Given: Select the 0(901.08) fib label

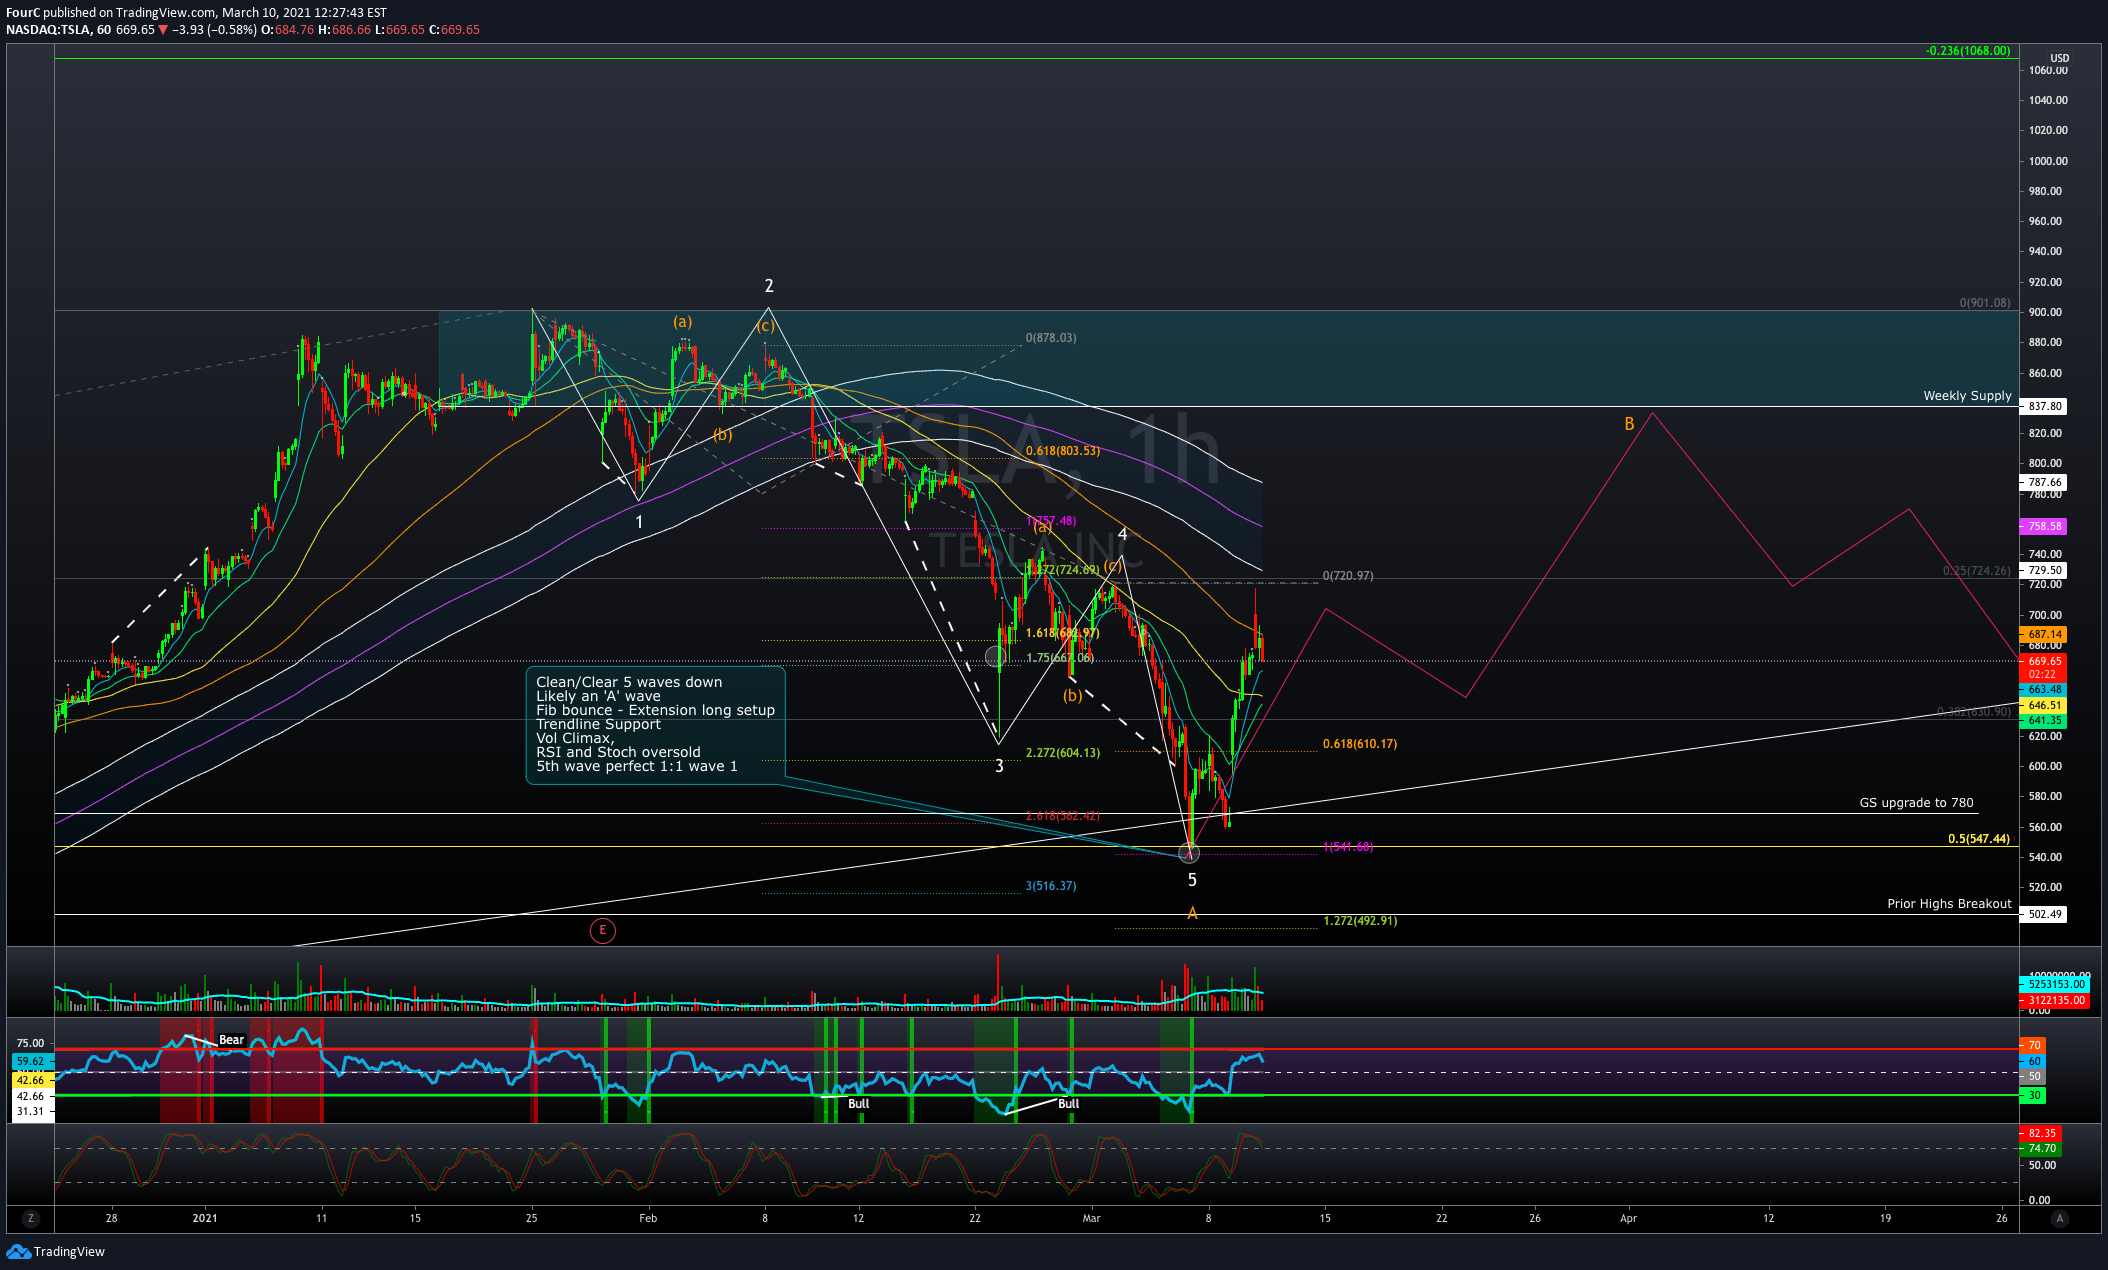Looking at the screenshot, I should pyautogui.click(x=1984, y=303).
